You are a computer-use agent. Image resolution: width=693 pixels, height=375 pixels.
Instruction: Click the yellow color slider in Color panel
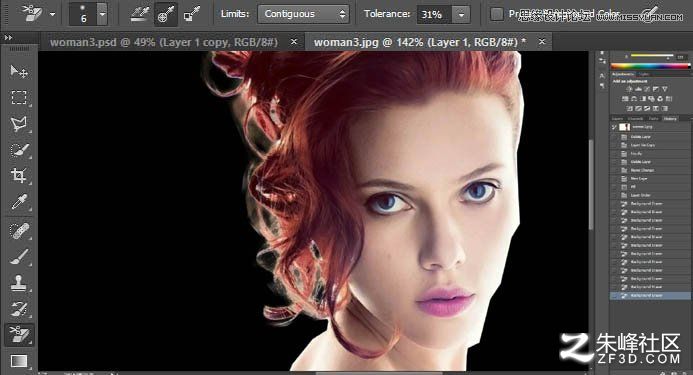pos(652,55)
